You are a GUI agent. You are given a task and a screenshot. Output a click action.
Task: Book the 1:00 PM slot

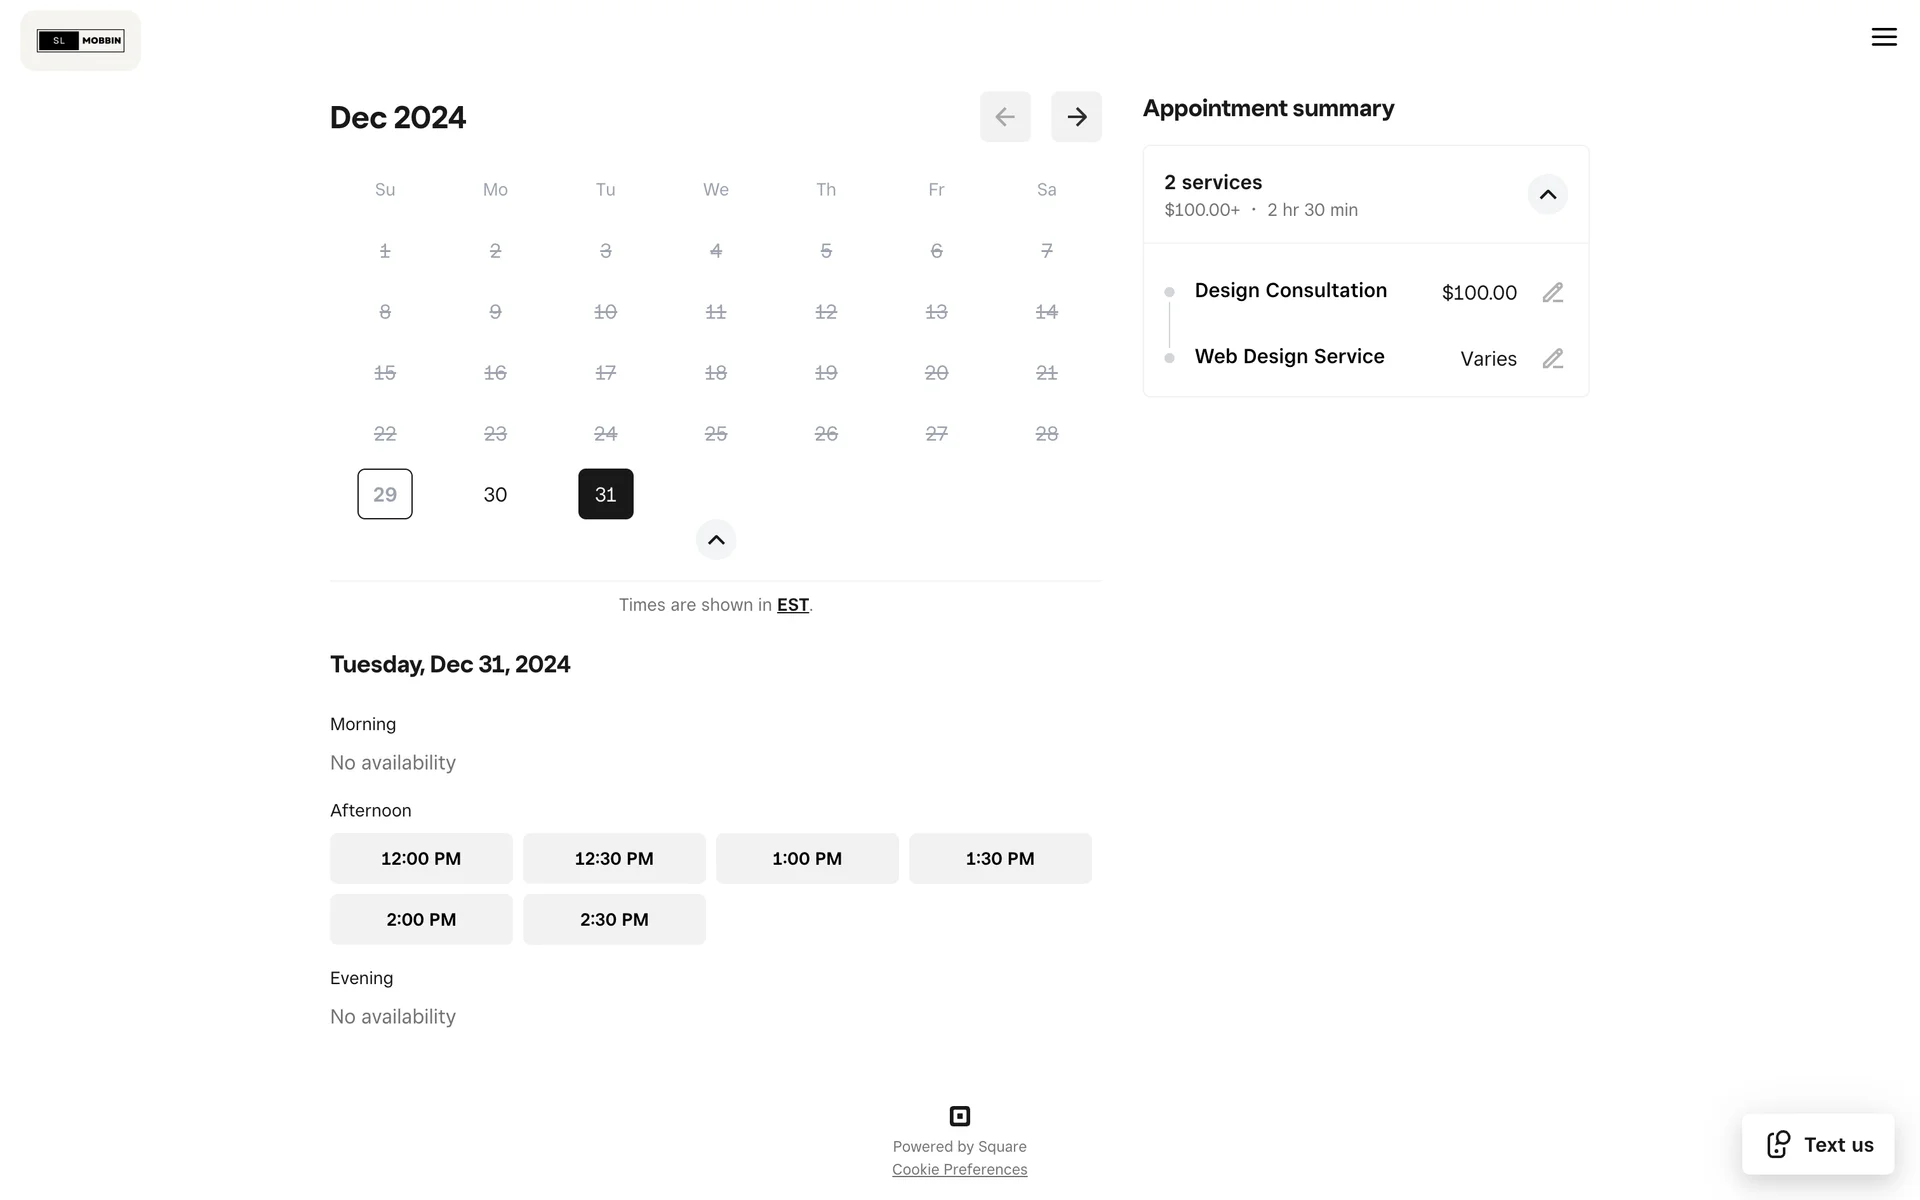coord(807,859)
